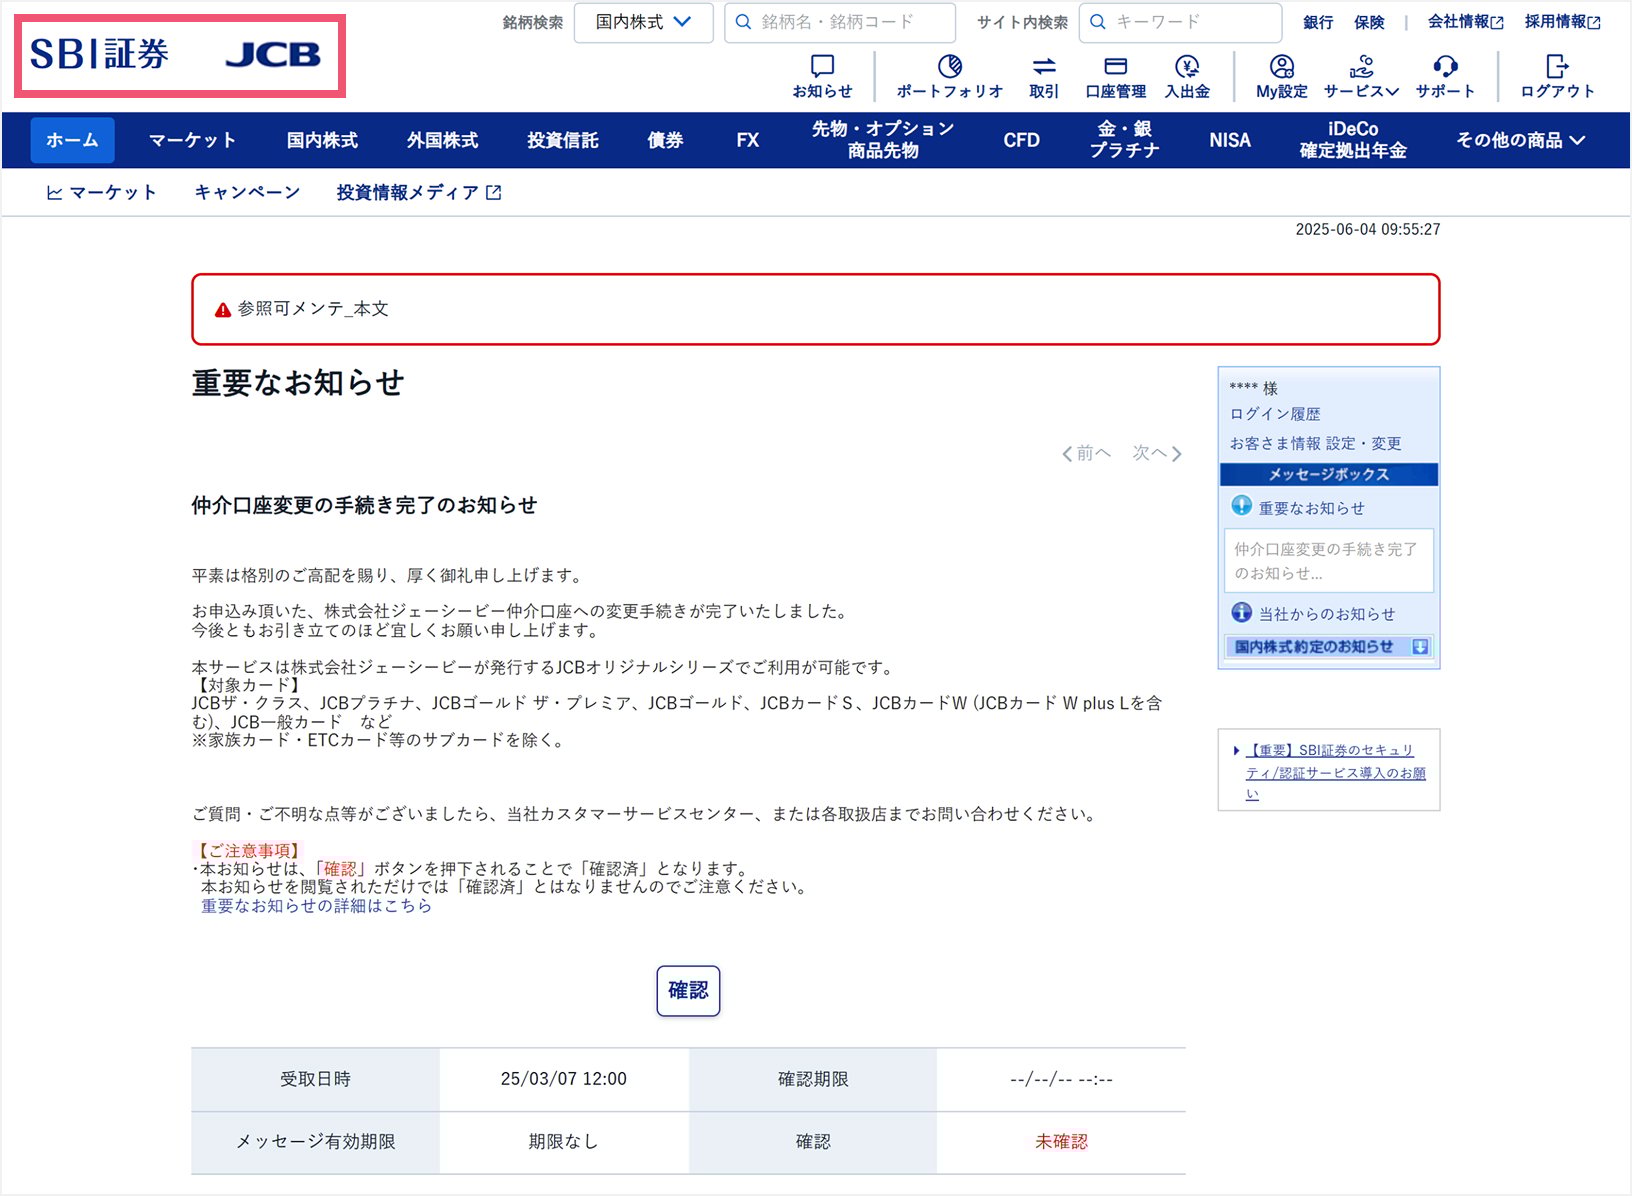Open the My設定 settings icon
Screen dimensions: 1632x1196
pos(1280,66)
